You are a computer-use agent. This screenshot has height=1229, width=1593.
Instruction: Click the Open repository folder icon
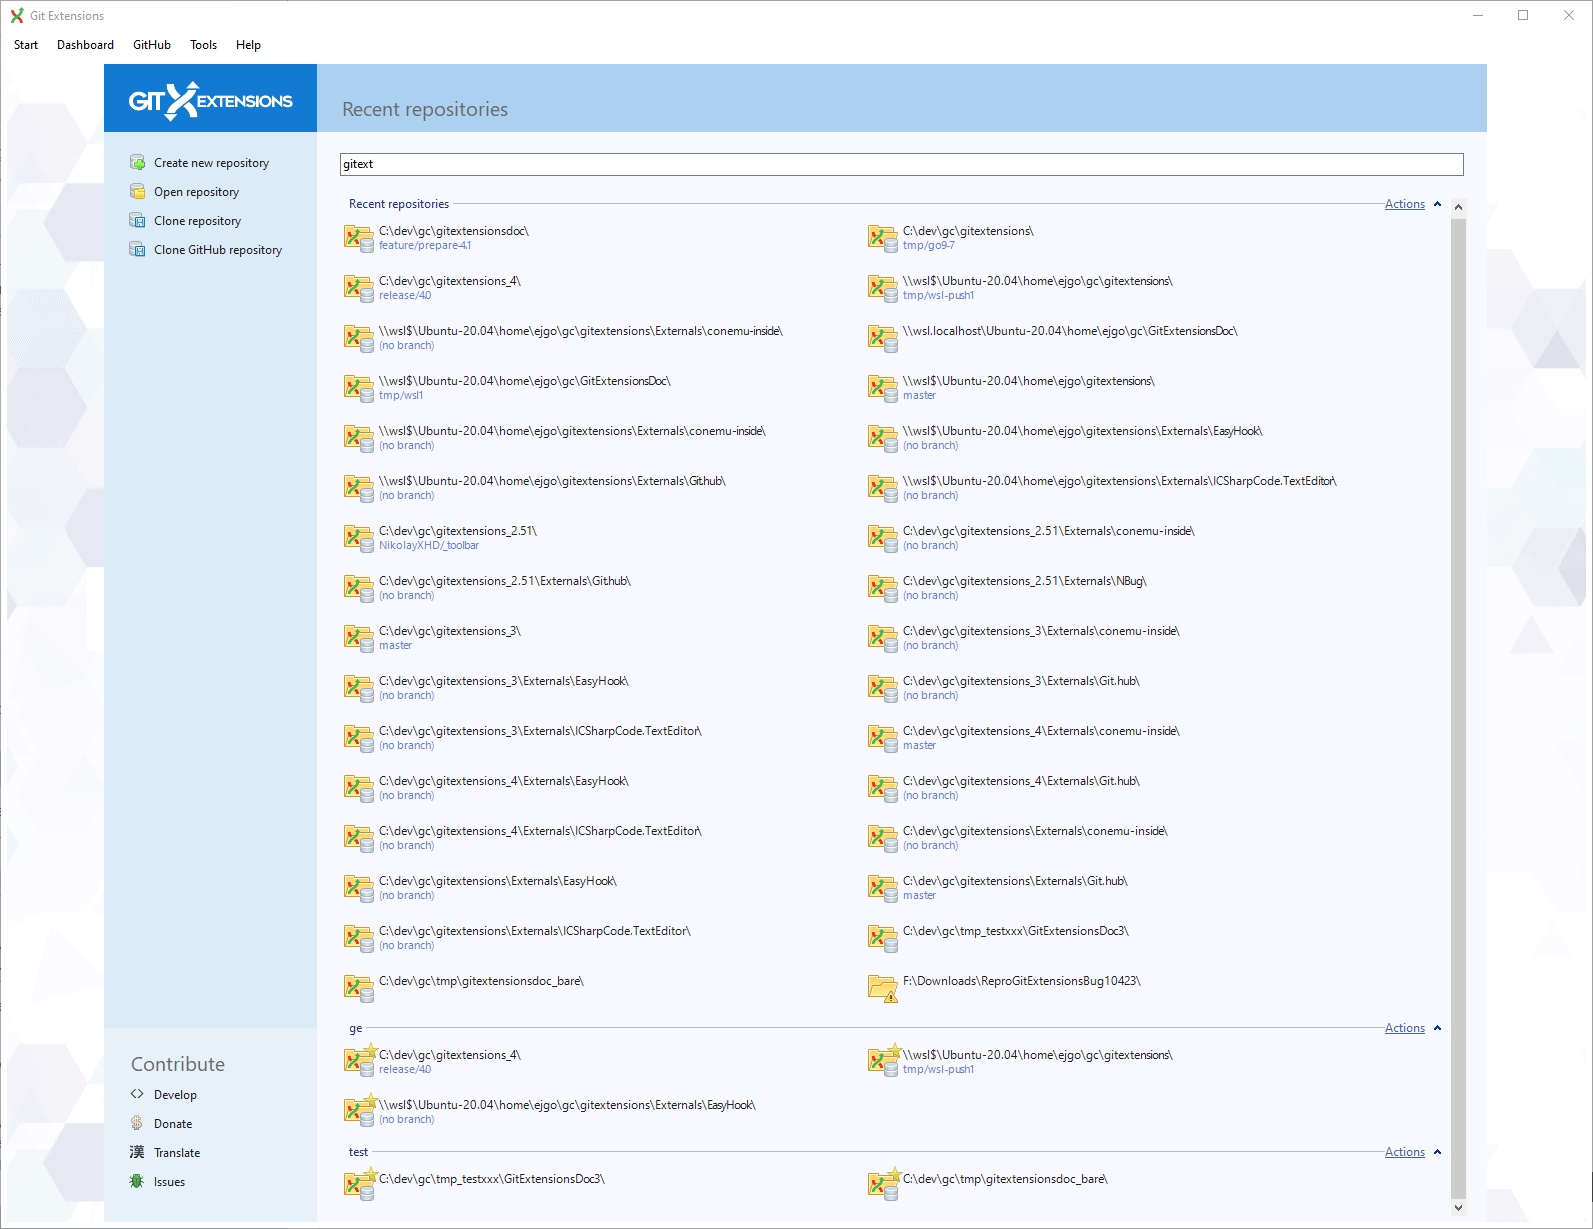click(x=137, y=192)
